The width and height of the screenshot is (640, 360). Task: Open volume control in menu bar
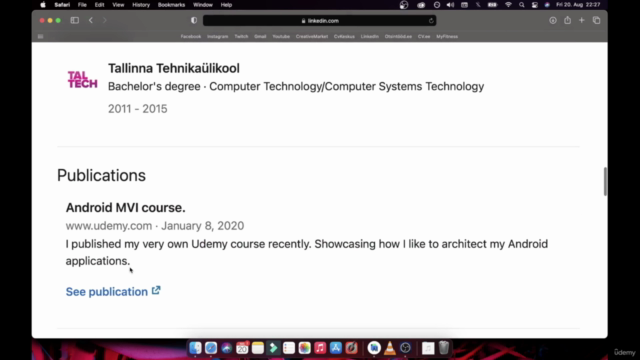(x=450, y=5)
